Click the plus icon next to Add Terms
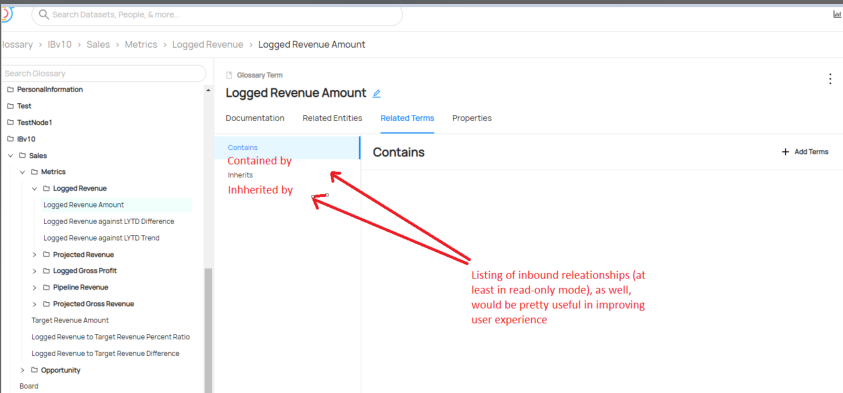Viewport: 843px width, 393px height. pyautogui.click(x=785, y=152)
